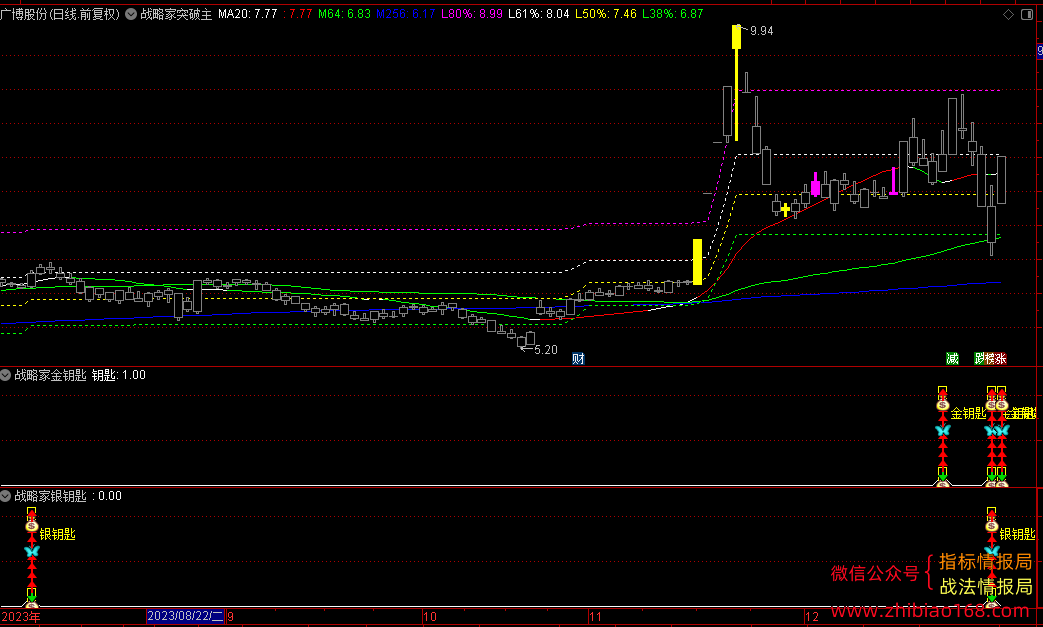This screenshot has height=627, width=1043.
Task: Click the 5.20 low price label
Action: 545,350
